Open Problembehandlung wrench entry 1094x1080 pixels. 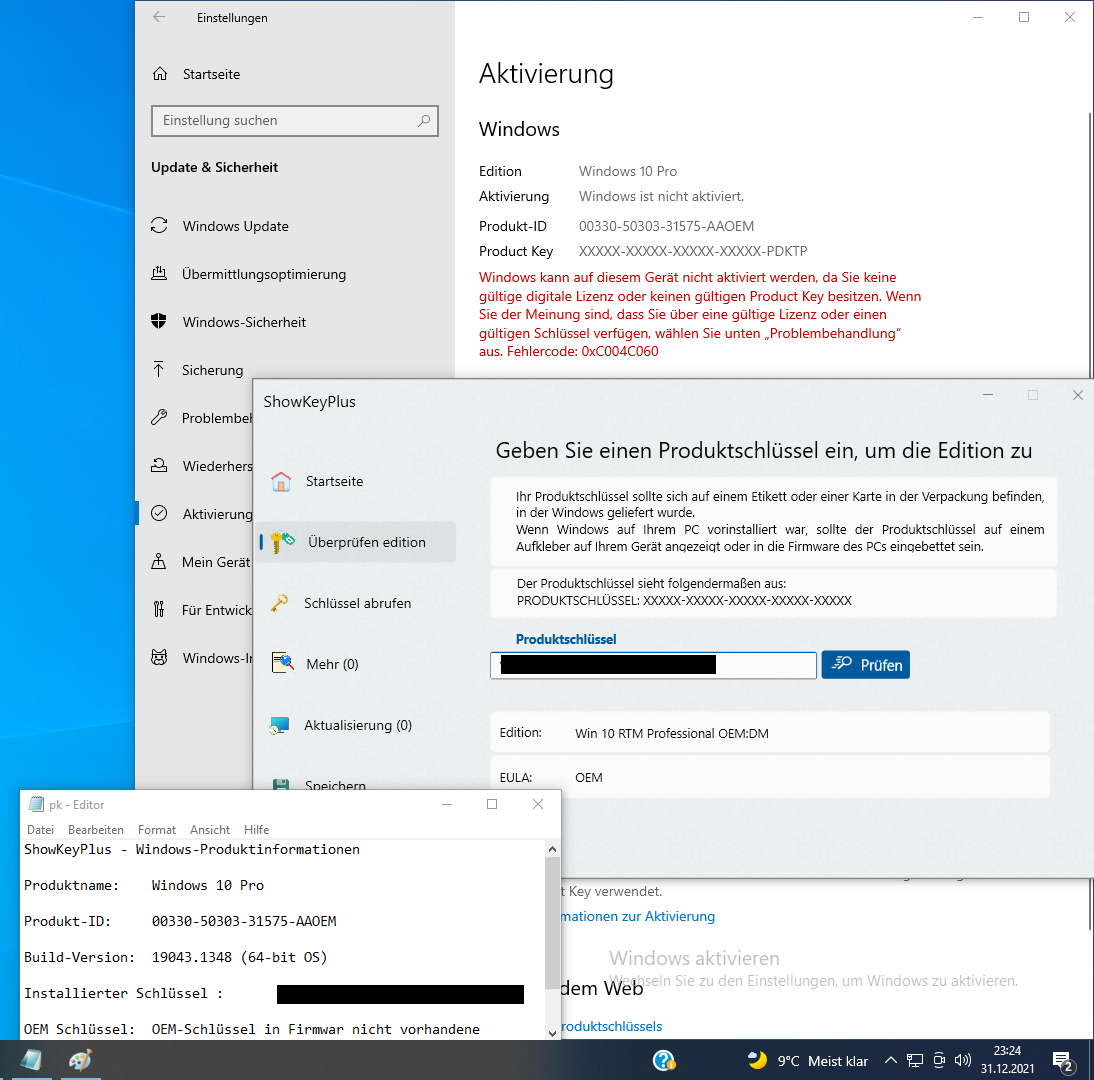[201, 418]
